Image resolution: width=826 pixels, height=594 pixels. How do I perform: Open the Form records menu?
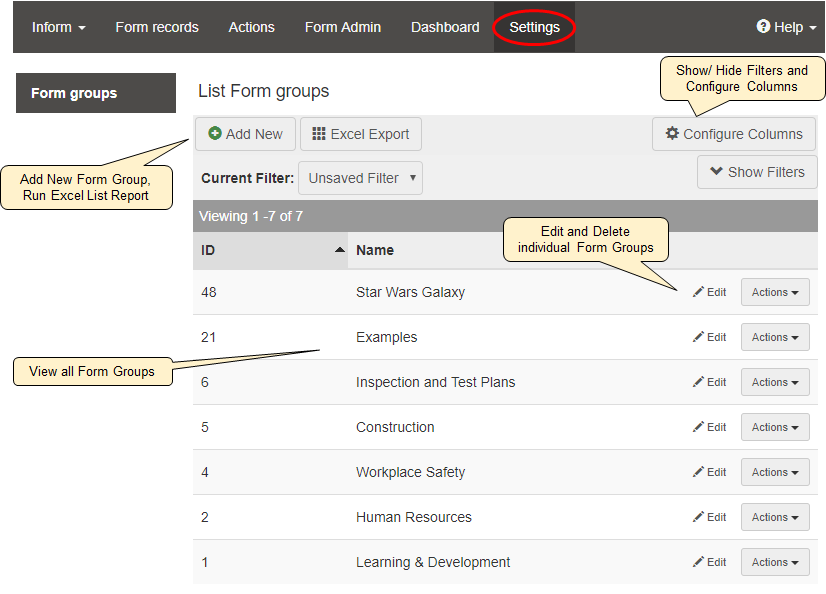click(157, 27)
